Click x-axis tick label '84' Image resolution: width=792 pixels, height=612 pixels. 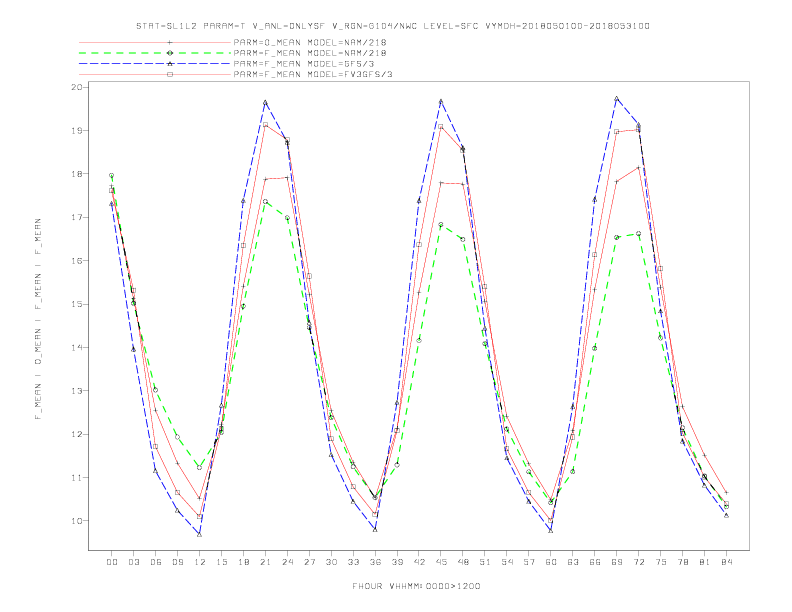726,562
